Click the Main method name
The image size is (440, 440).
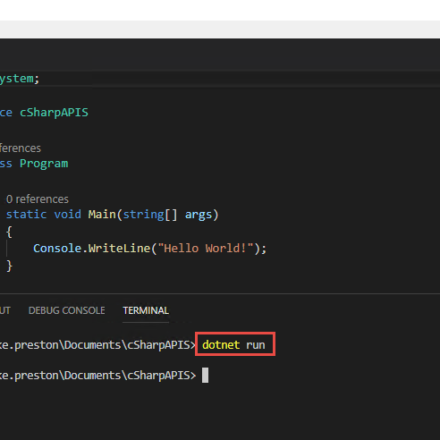[x=102, y=214]
